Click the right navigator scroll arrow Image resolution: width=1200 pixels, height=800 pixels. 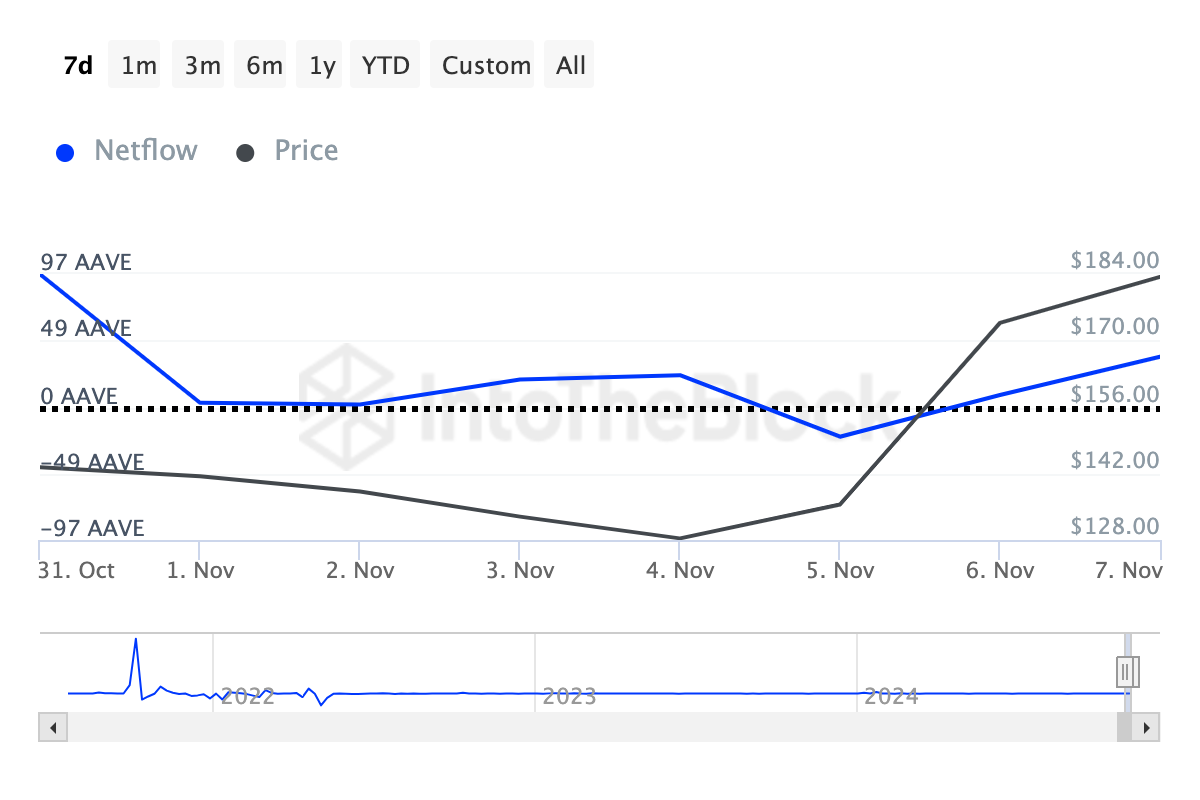1147,728
